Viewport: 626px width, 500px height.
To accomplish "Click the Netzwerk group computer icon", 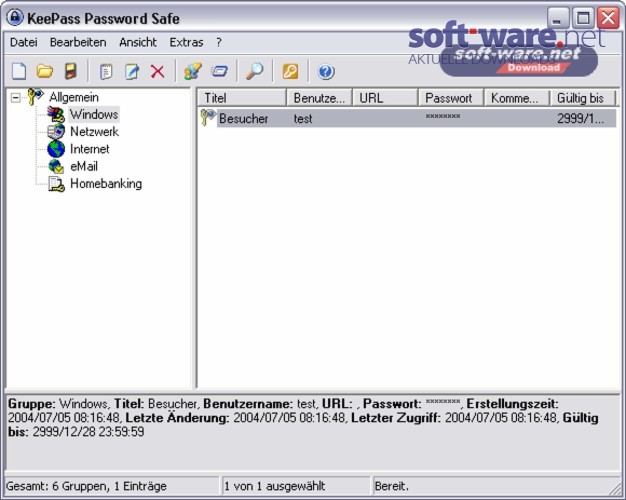I will pos(56,131).
